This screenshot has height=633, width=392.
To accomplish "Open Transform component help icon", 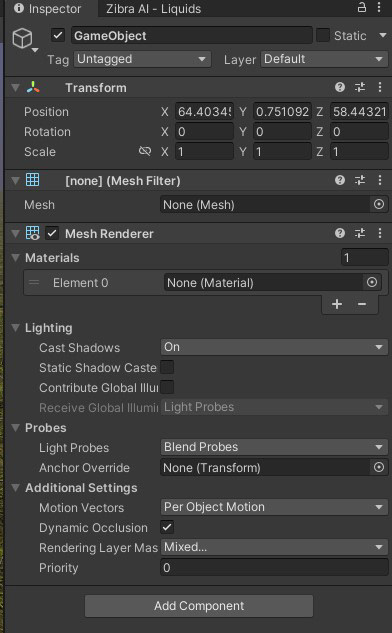I will [x=340, y=87].
